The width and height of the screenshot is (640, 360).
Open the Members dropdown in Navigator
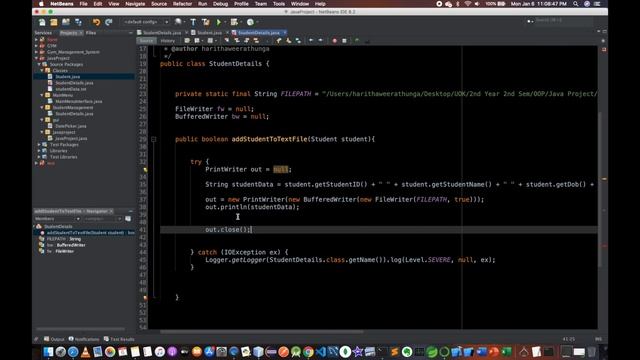pyautogui.click(x=57, y=219)
